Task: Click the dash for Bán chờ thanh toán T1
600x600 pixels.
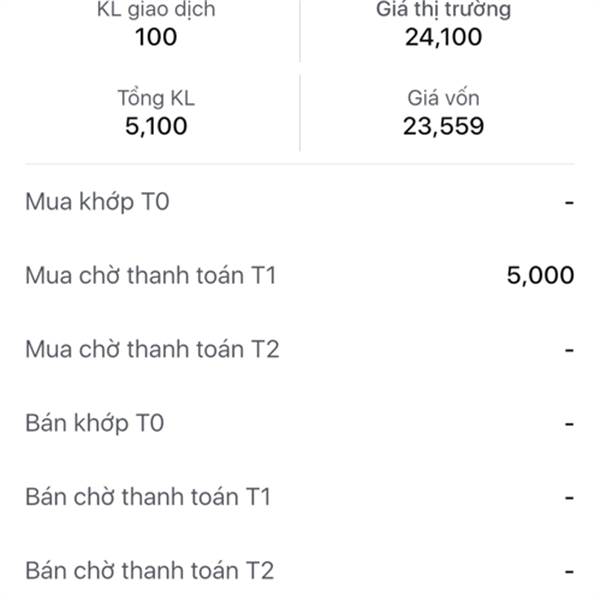Action: coord(569,498)
